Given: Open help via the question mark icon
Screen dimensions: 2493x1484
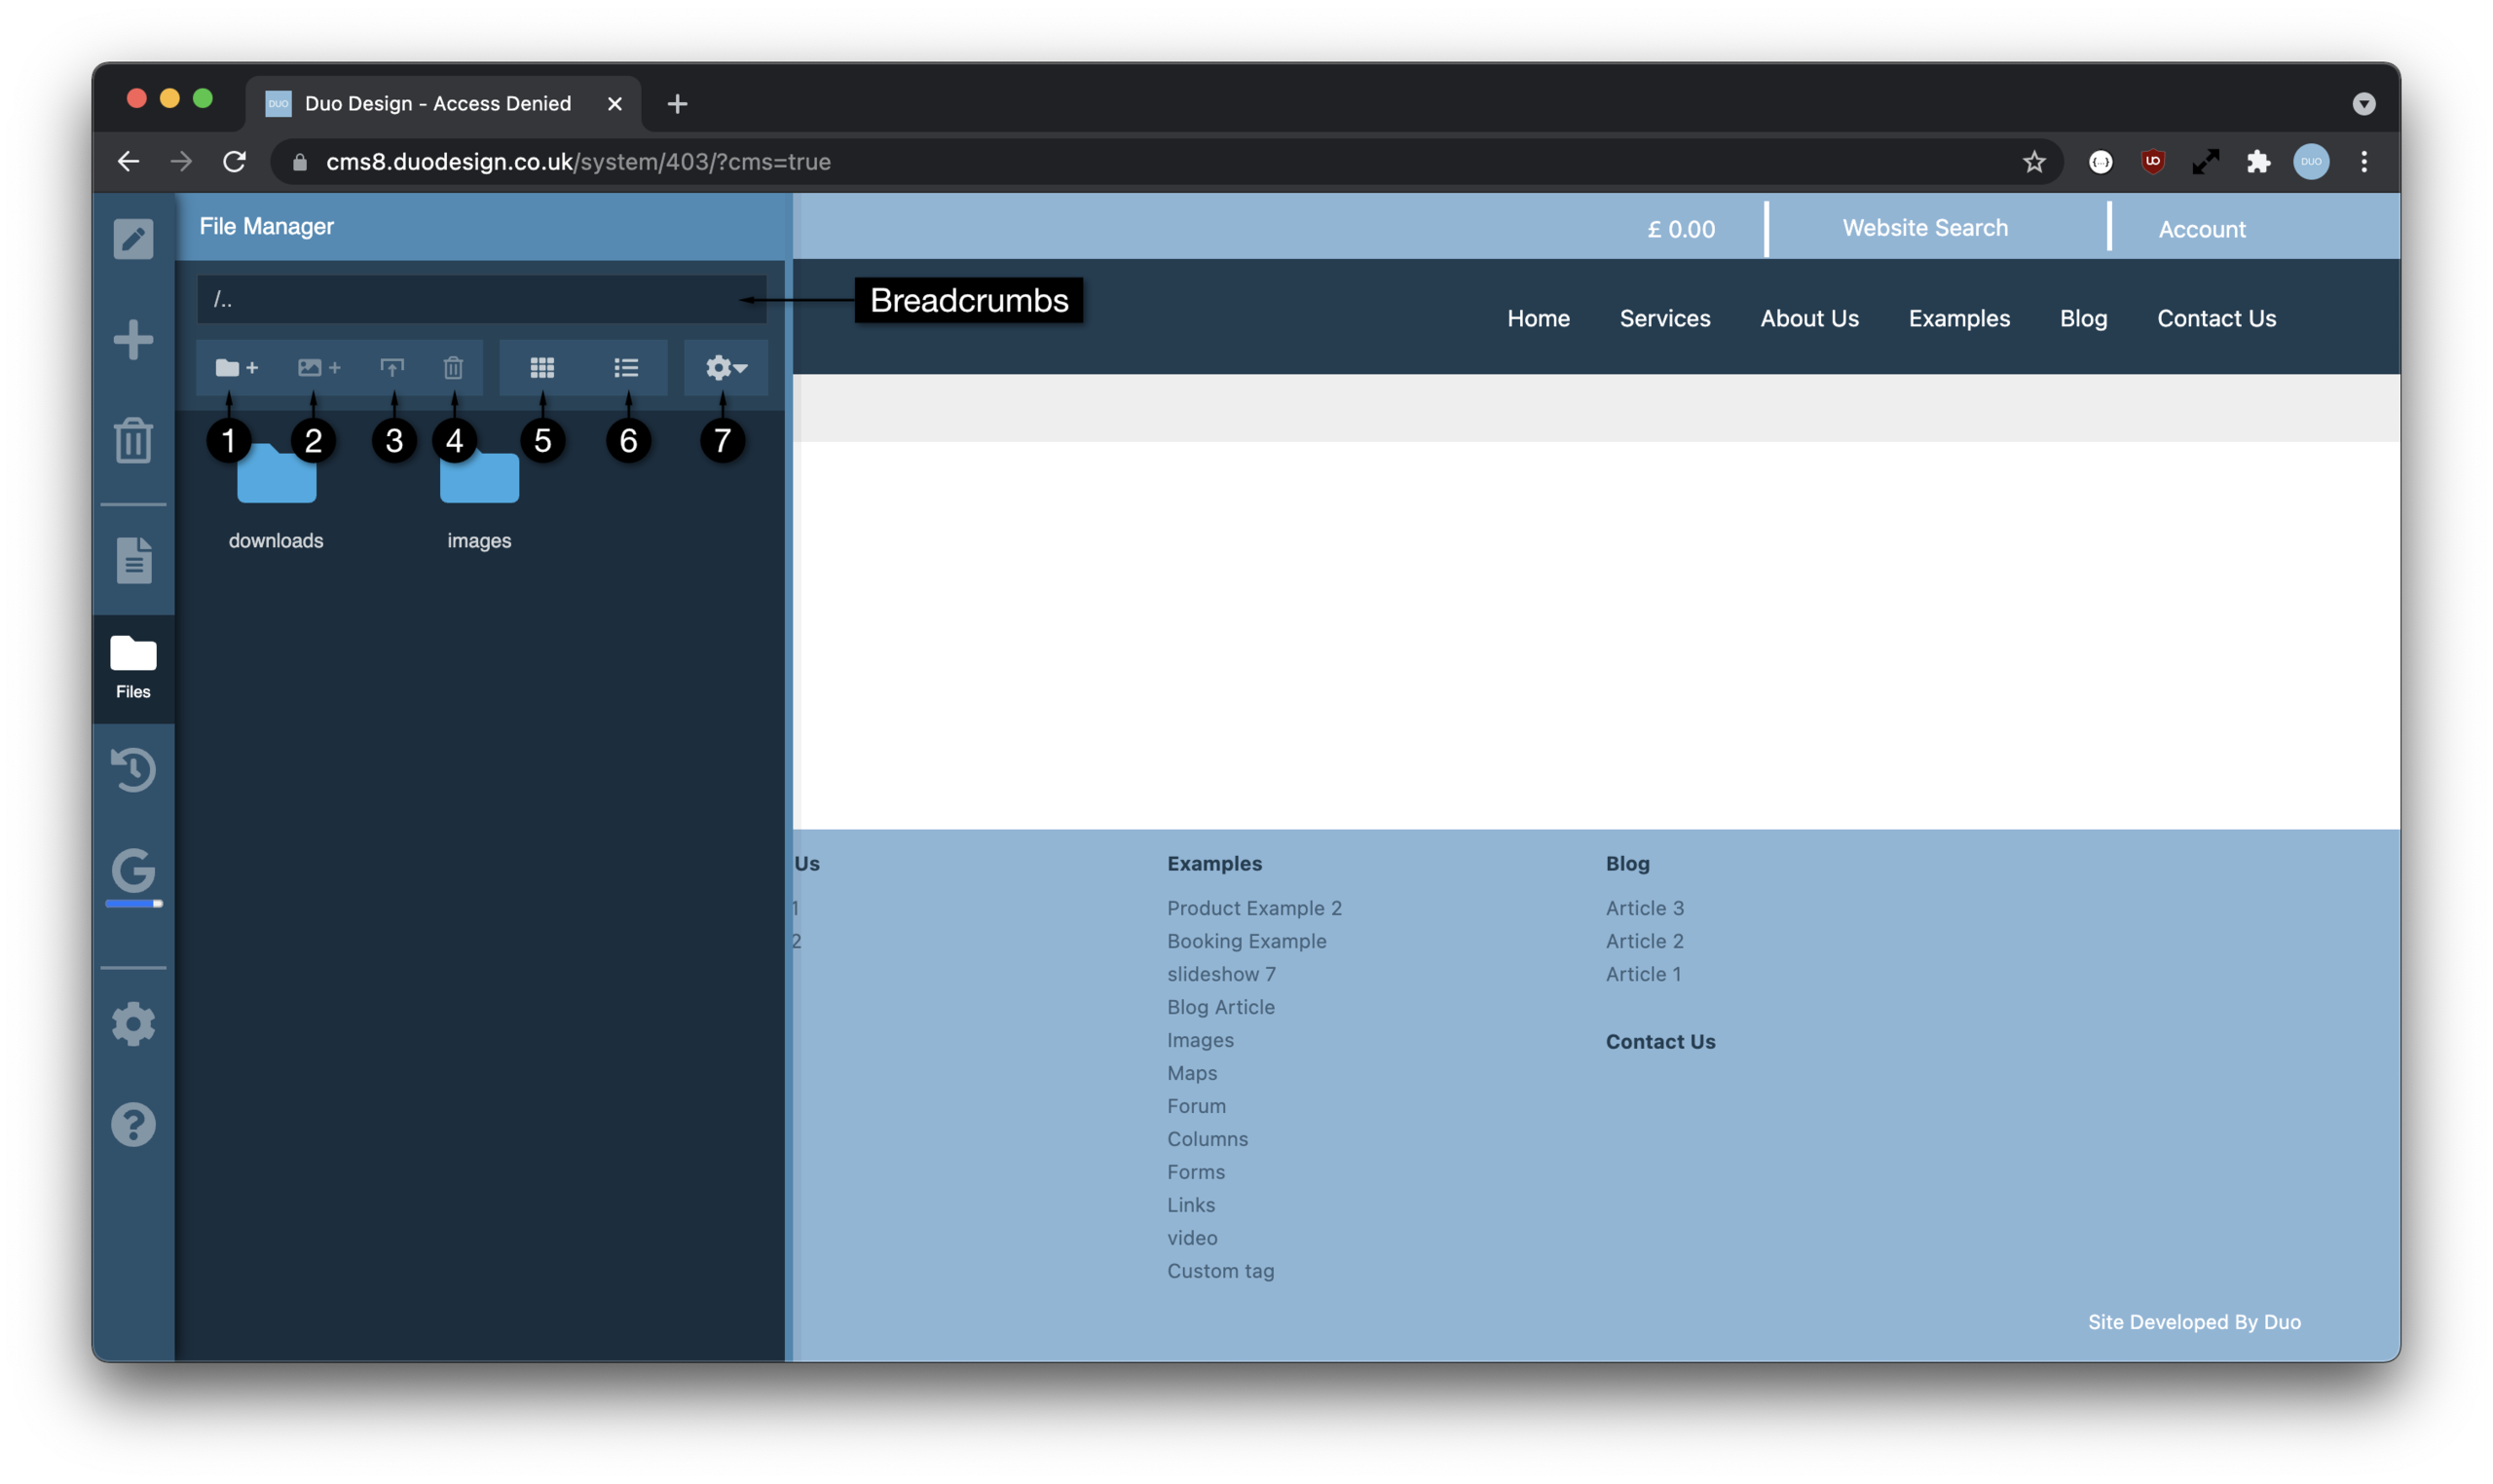Looking at the screenshot, I should tap(133, 1124).
